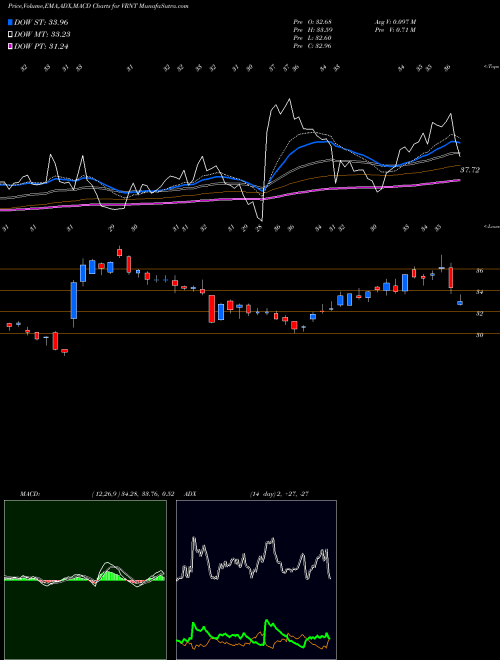Select the DOW PT: 31.24 label
This screenshot has width=500, height=660.
[x=41, y=46]
